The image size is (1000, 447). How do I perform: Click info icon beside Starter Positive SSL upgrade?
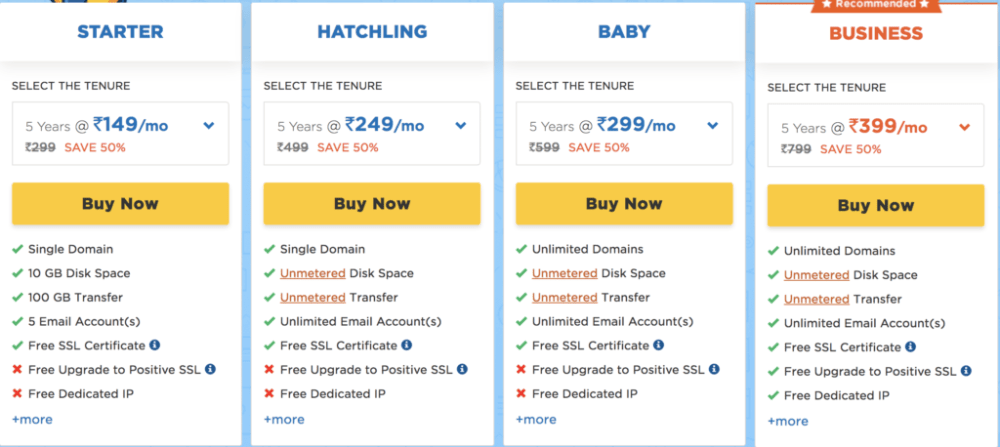(210, 369)
